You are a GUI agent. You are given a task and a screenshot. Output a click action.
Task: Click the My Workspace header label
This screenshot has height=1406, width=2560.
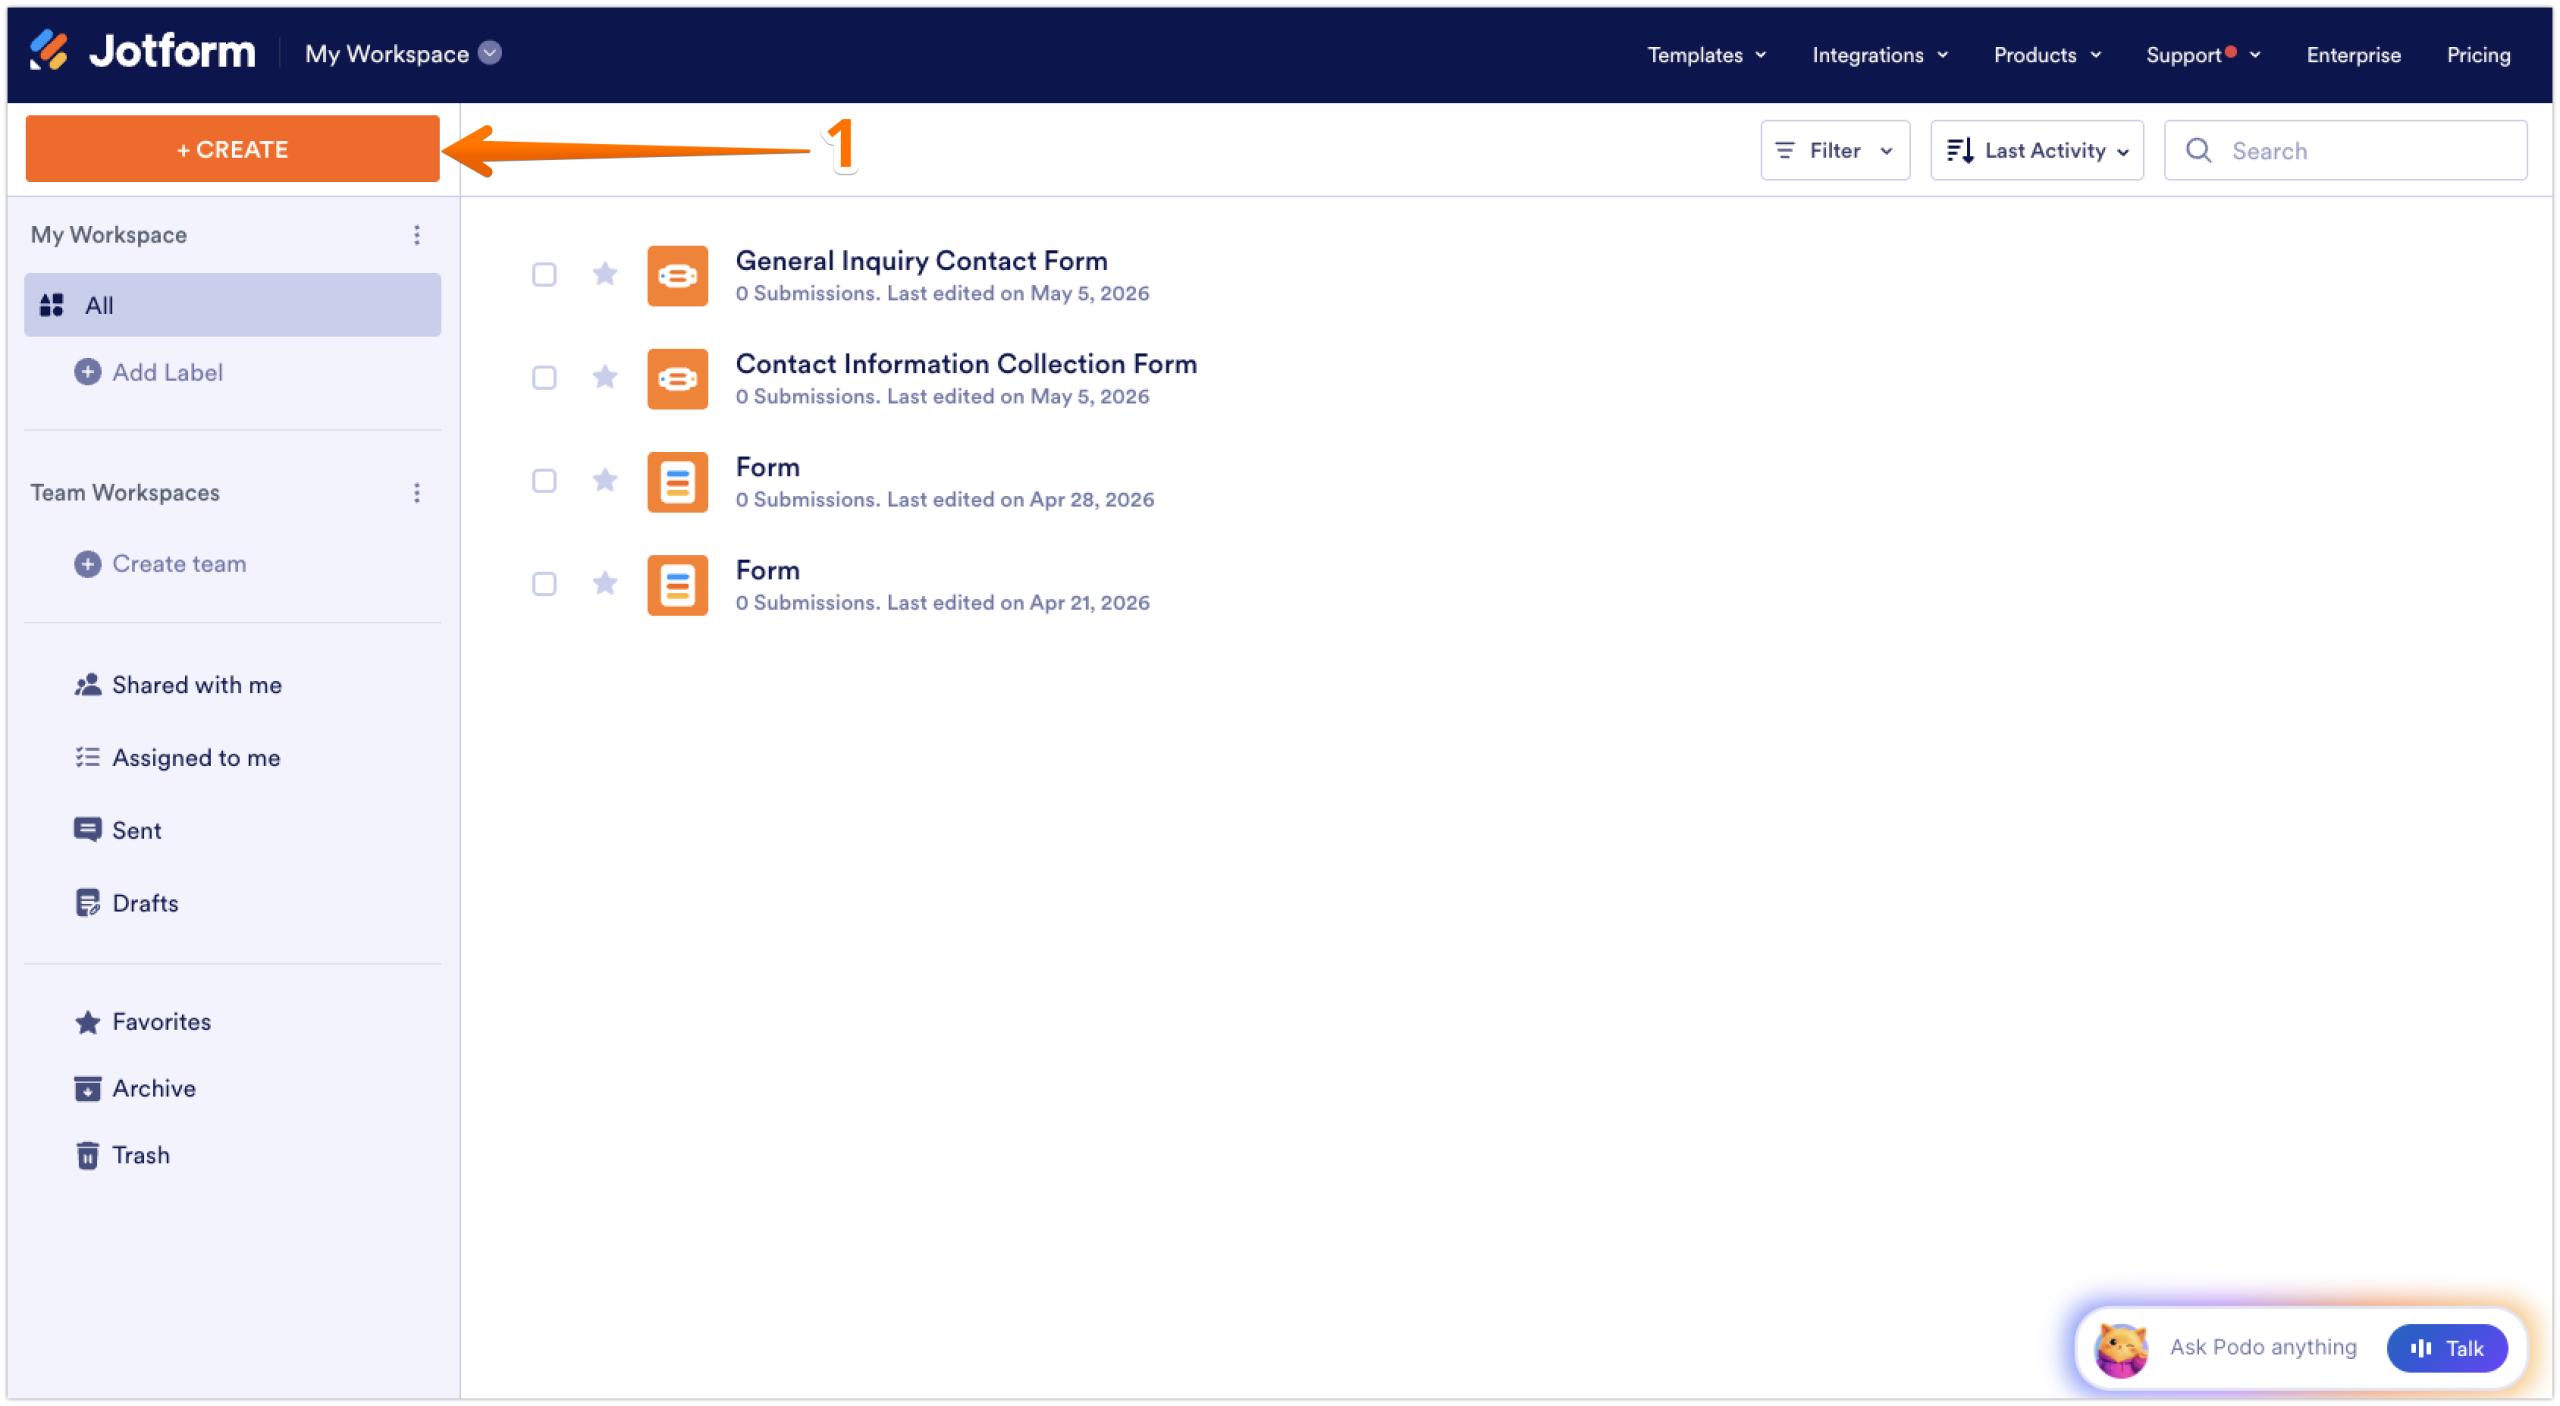[x=387, y=54]
